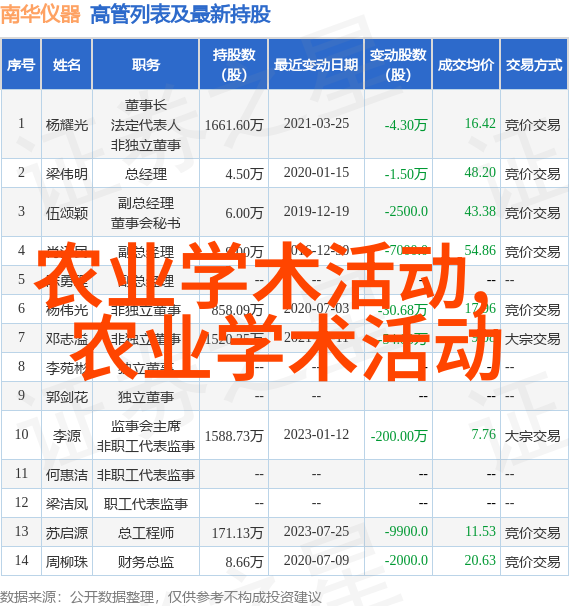Click the date 2019-12-19
Image resolution: width=569 pixels, height=606 pixels.
pos(316,212)
